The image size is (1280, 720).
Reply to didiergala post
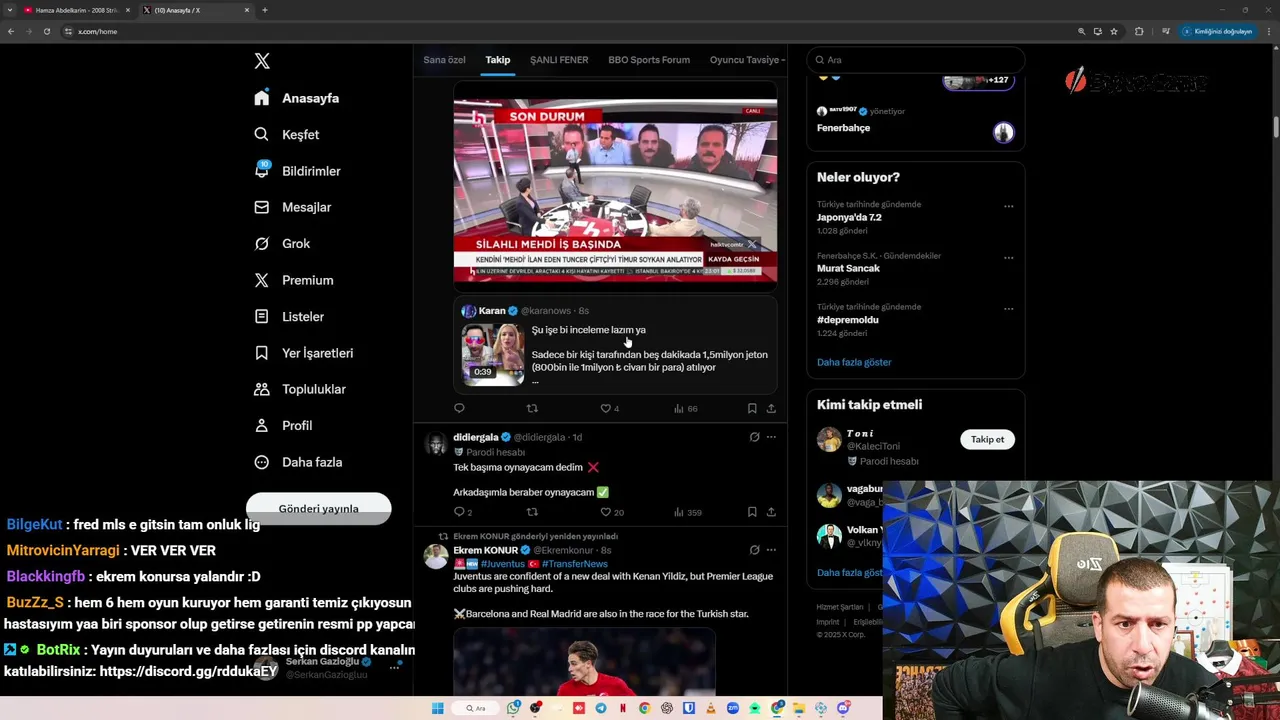tap(462, 512)
